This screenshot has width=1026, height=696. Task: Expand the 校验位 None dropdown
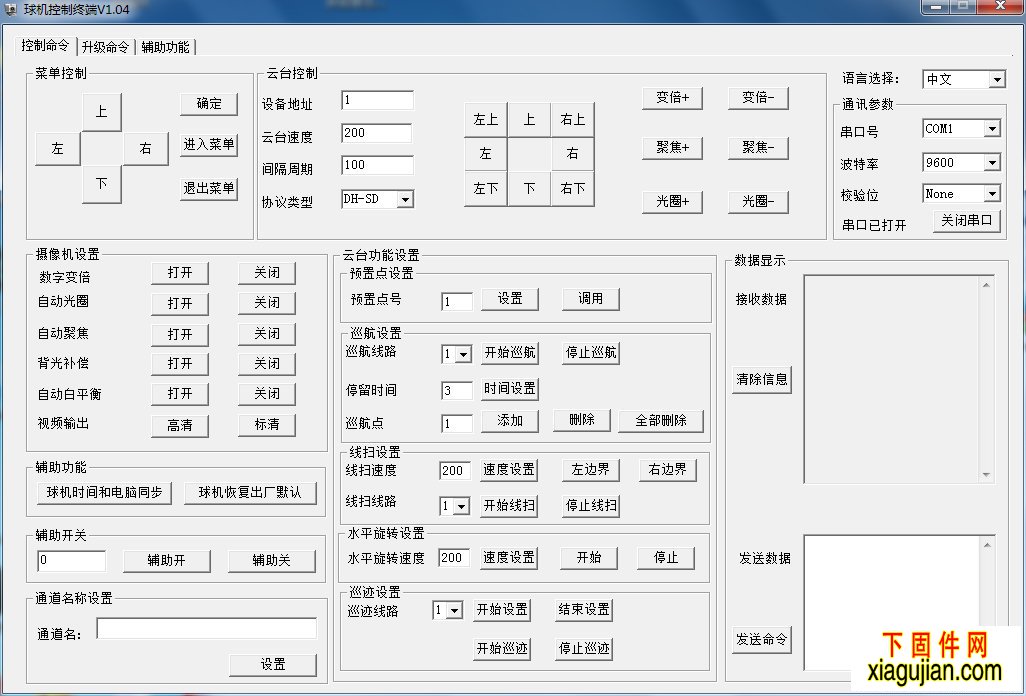992,194
